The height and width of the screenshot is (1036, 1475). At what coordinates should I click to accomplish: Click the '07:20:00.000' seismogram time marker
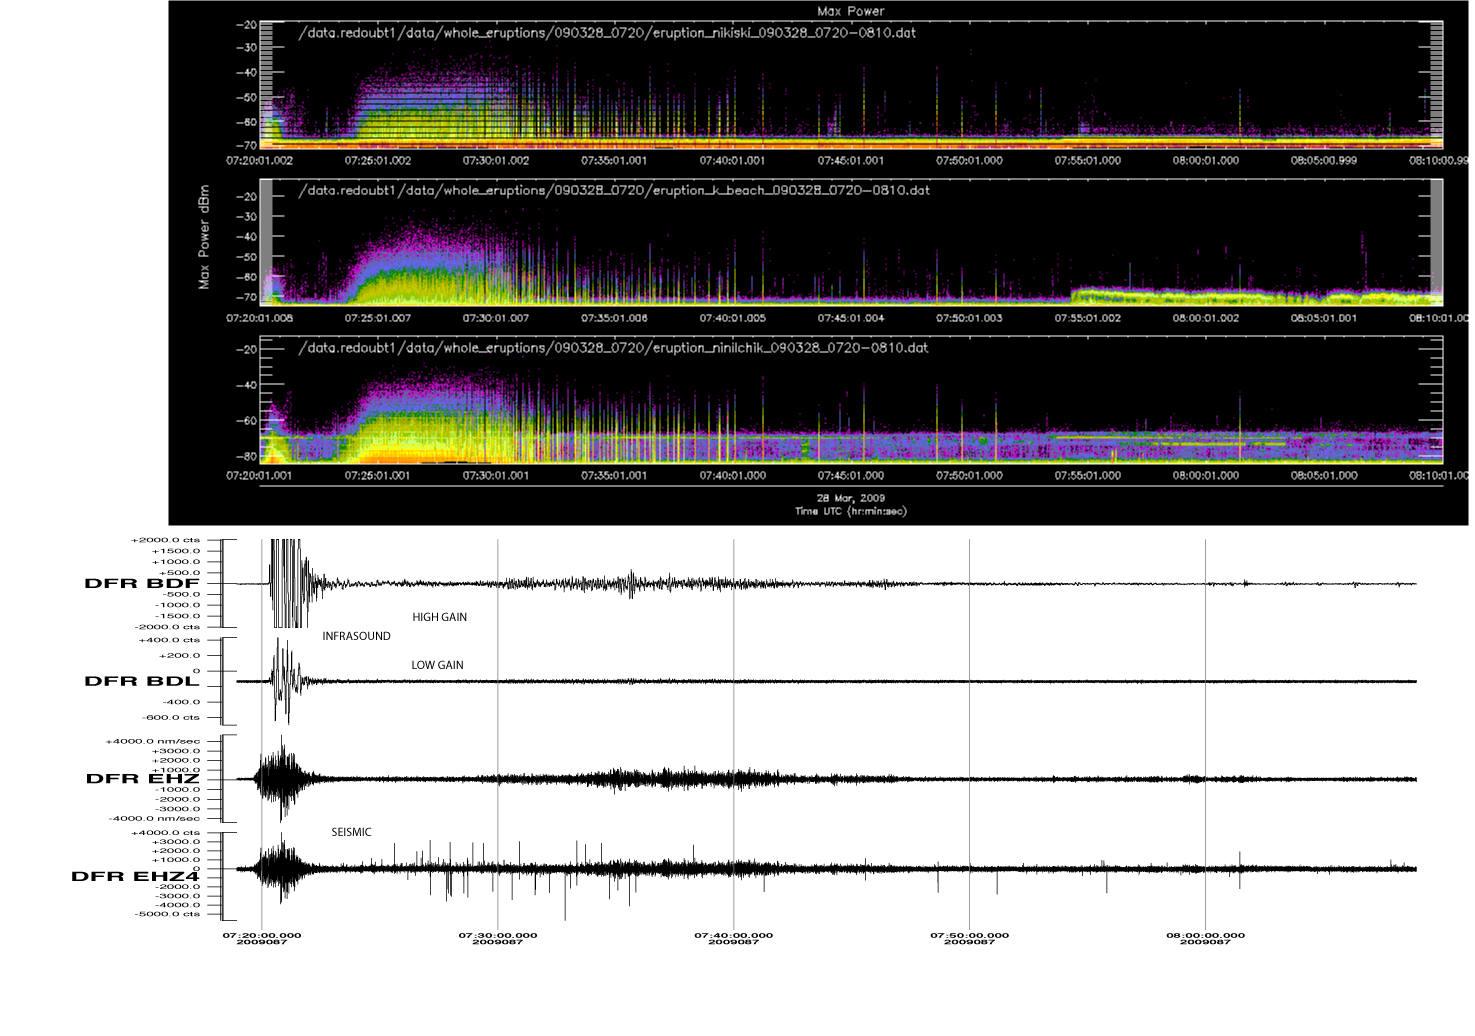tap(262, 936)
